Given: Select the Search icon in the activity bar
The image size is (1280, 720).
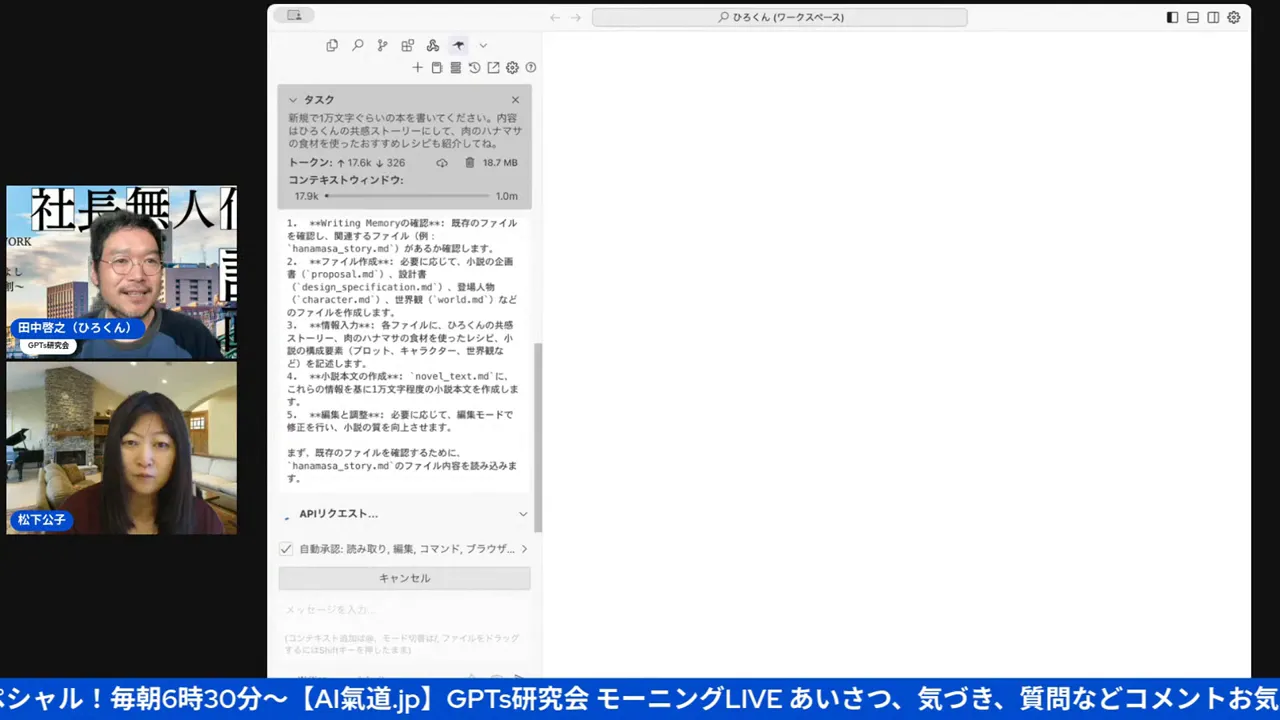Looking at the screenshot, I should tap(357, 45).
